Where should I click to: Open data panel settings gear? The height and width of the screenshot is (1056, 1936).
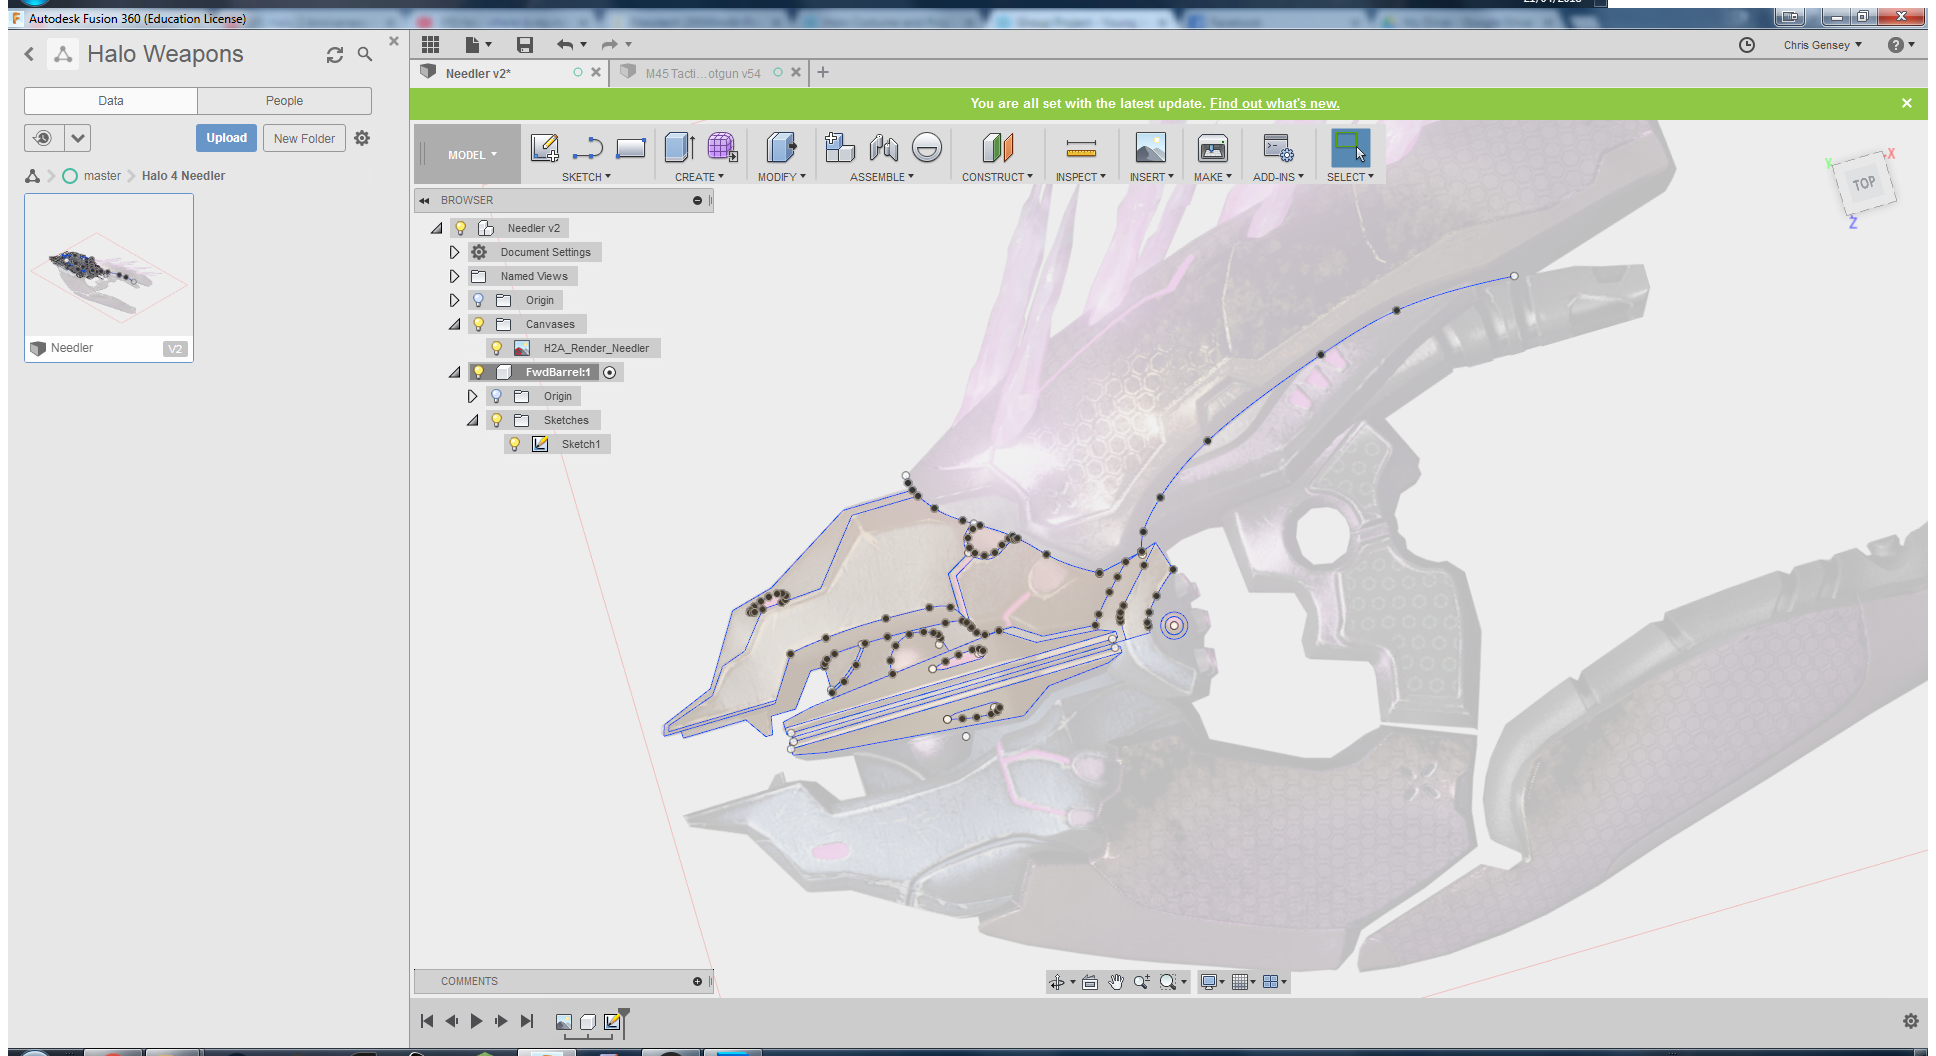(x=362, y=138)
